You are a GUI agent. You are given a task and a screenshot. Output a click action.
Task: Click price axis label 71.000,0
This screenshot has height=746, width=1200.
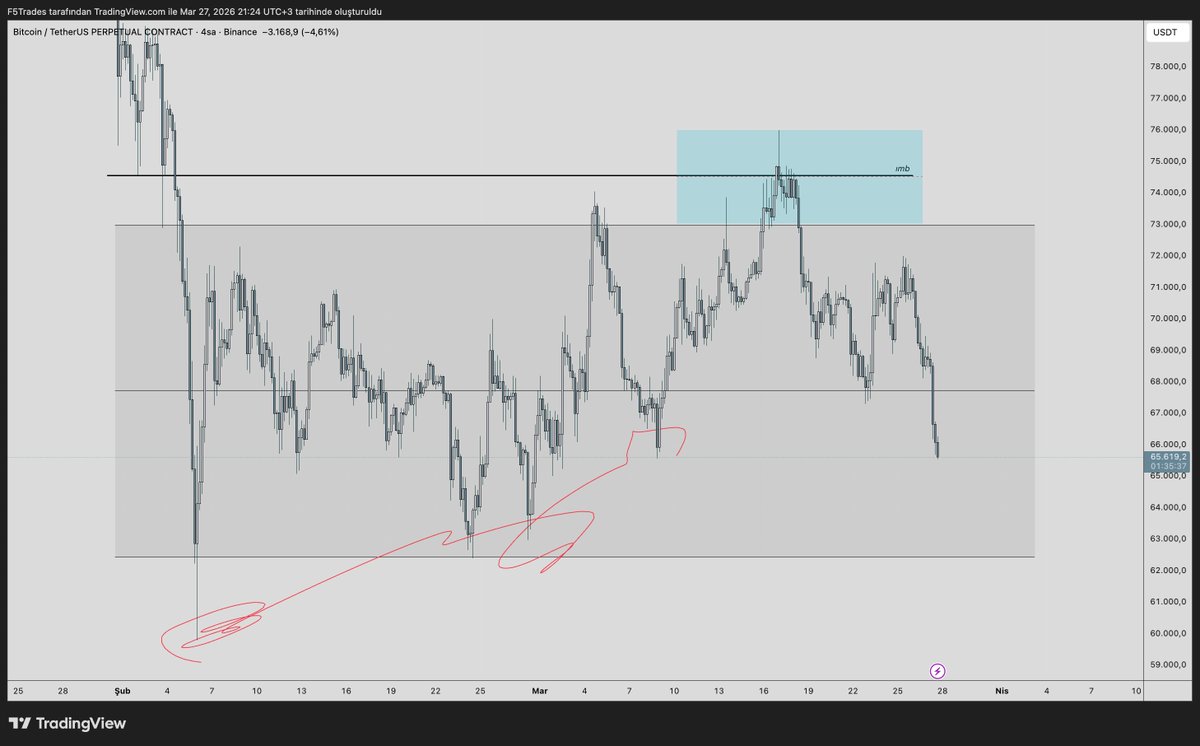(1168, 287)
